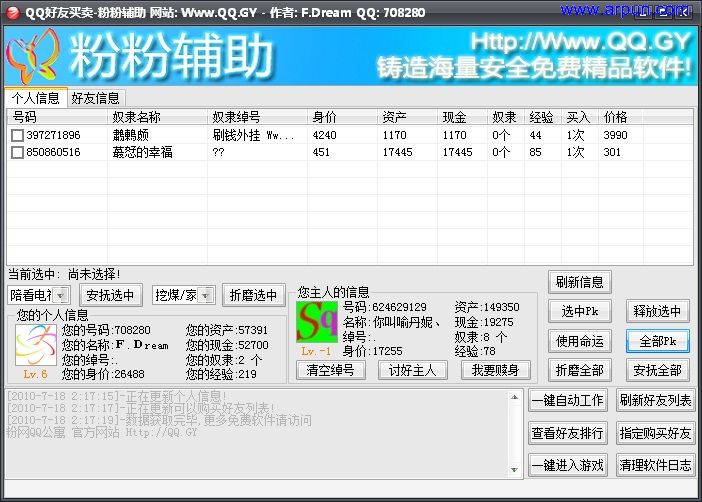The image size is (702, 502).
Task: Click the 安抚全部 button
Action: 657,370
